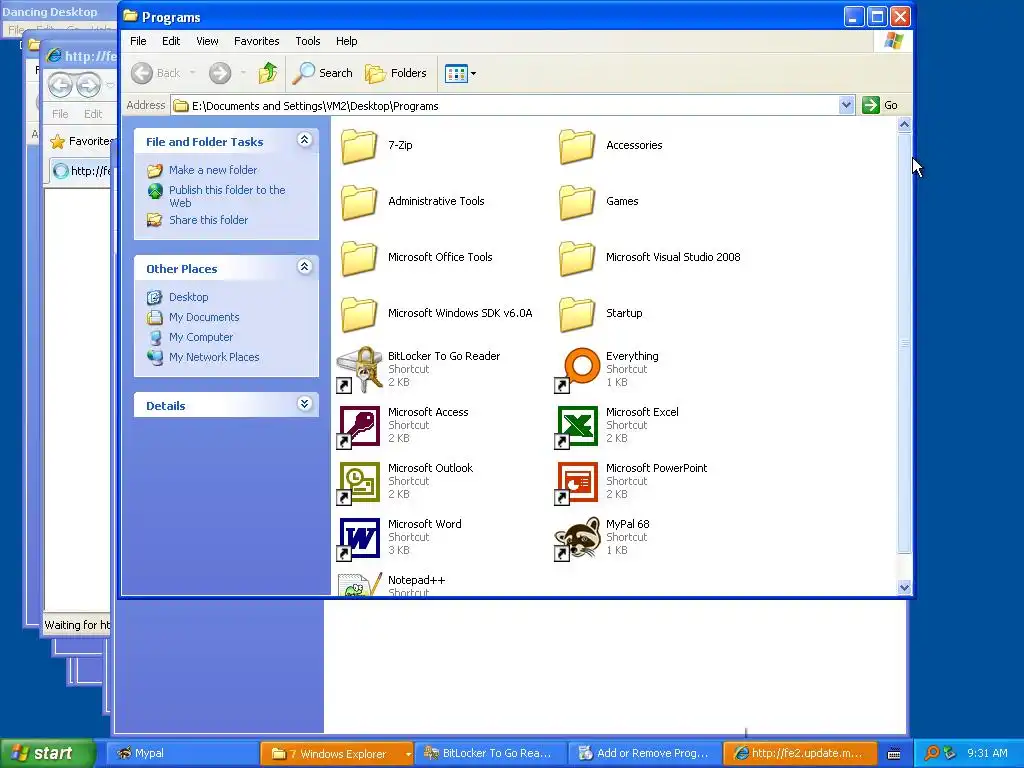Show the Folders tree pane

396,73
